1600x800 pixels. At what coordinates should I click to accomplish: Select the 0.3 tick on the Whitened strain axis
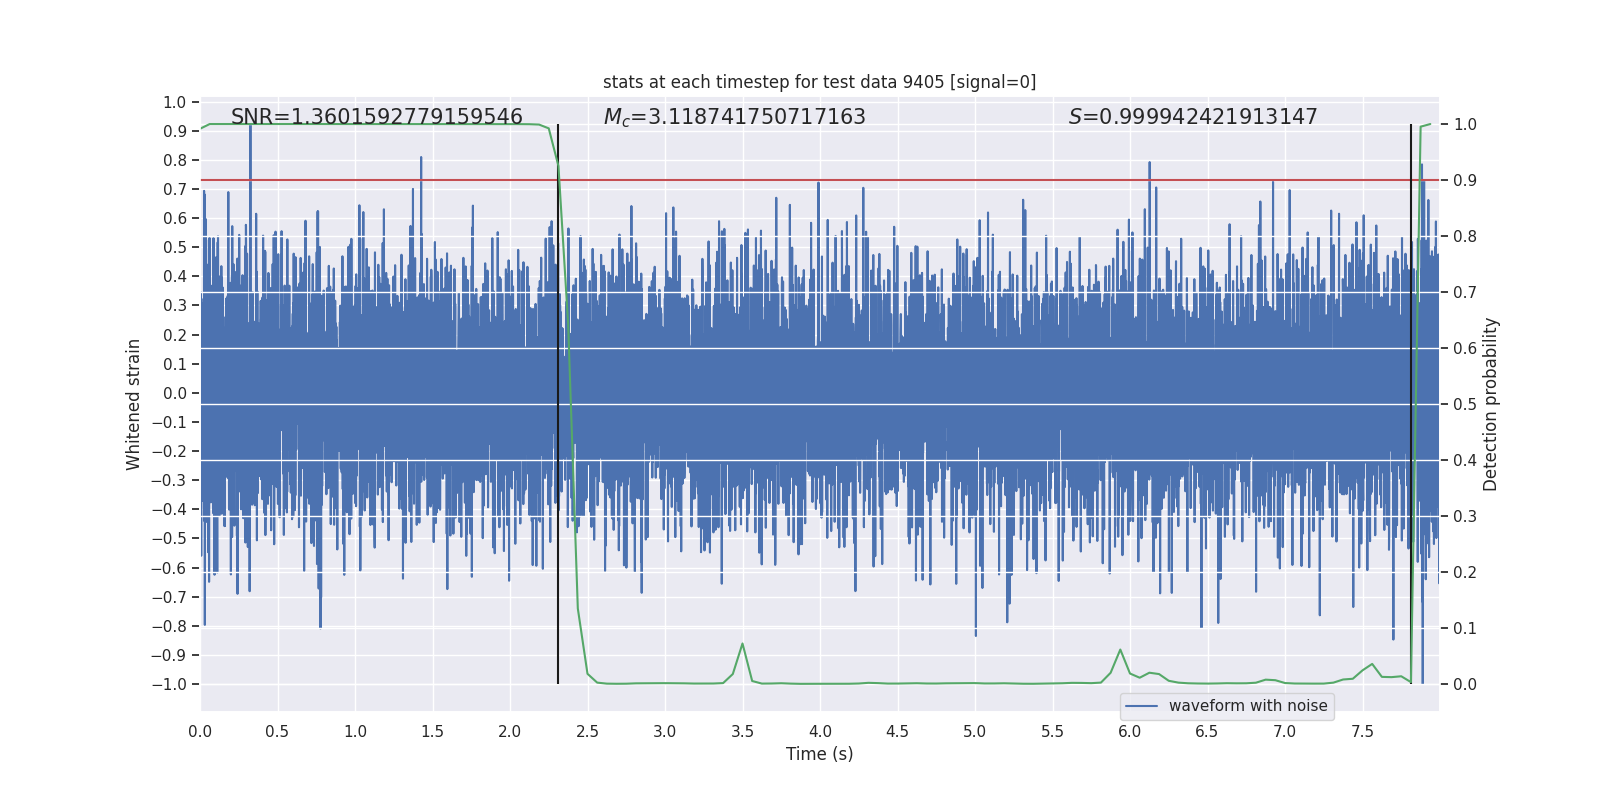click(175, 306)
